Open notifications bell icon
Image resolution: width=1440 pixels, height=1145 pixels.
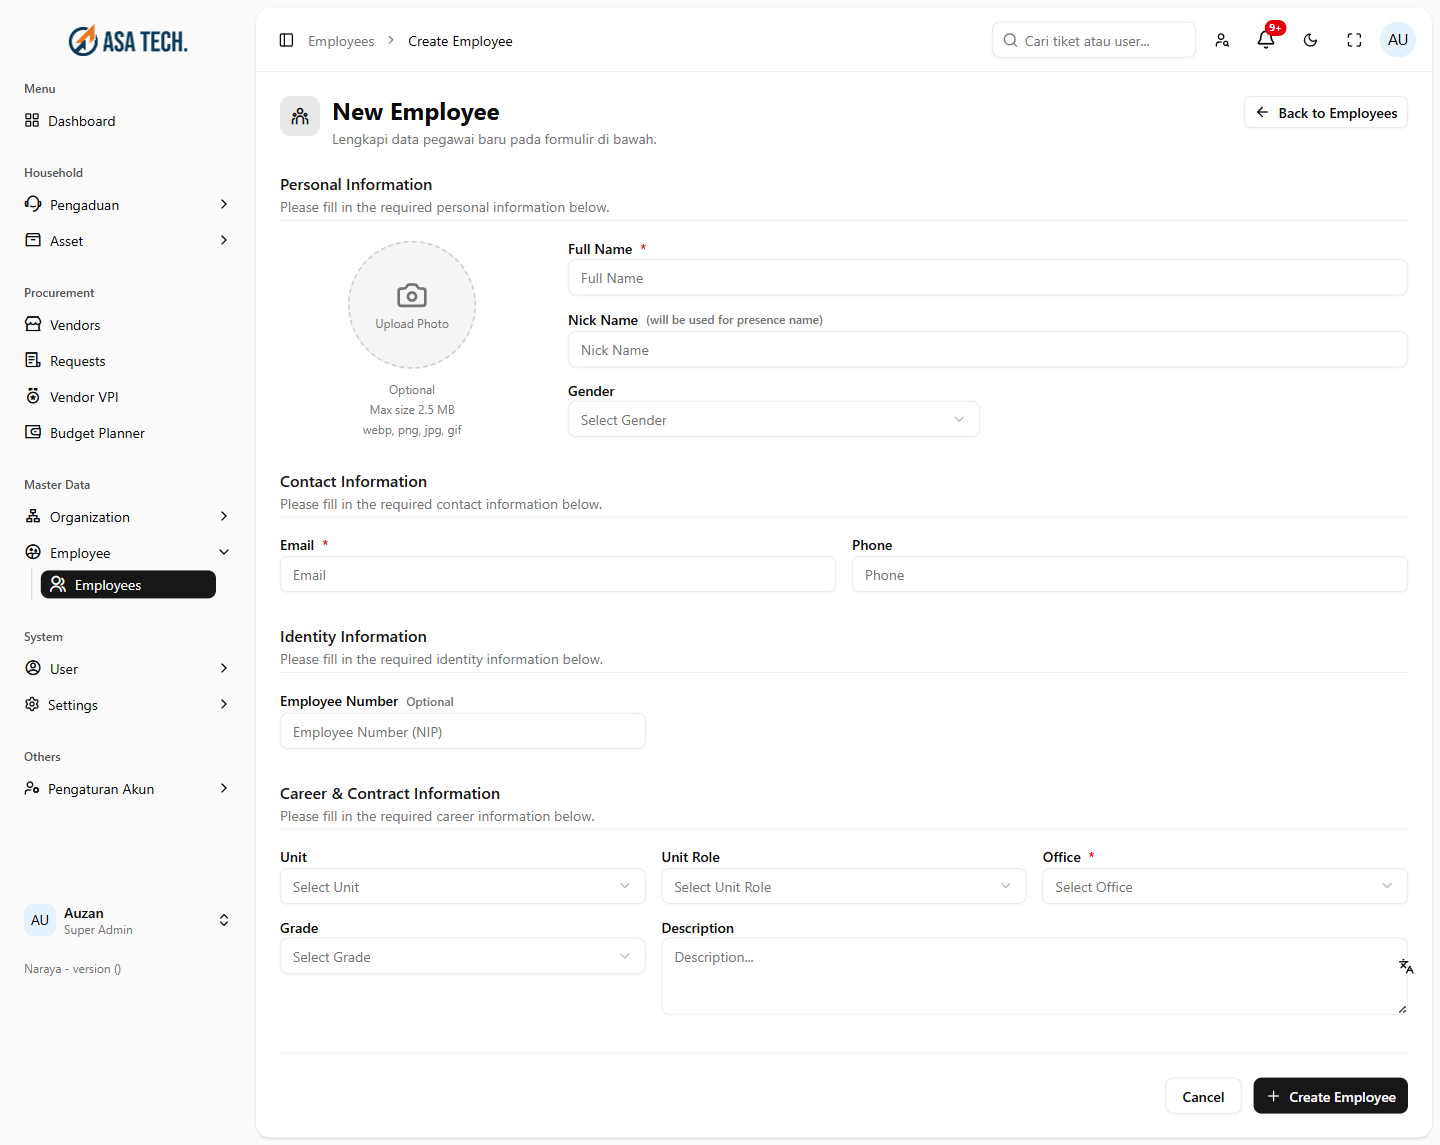pos(1266,40)
